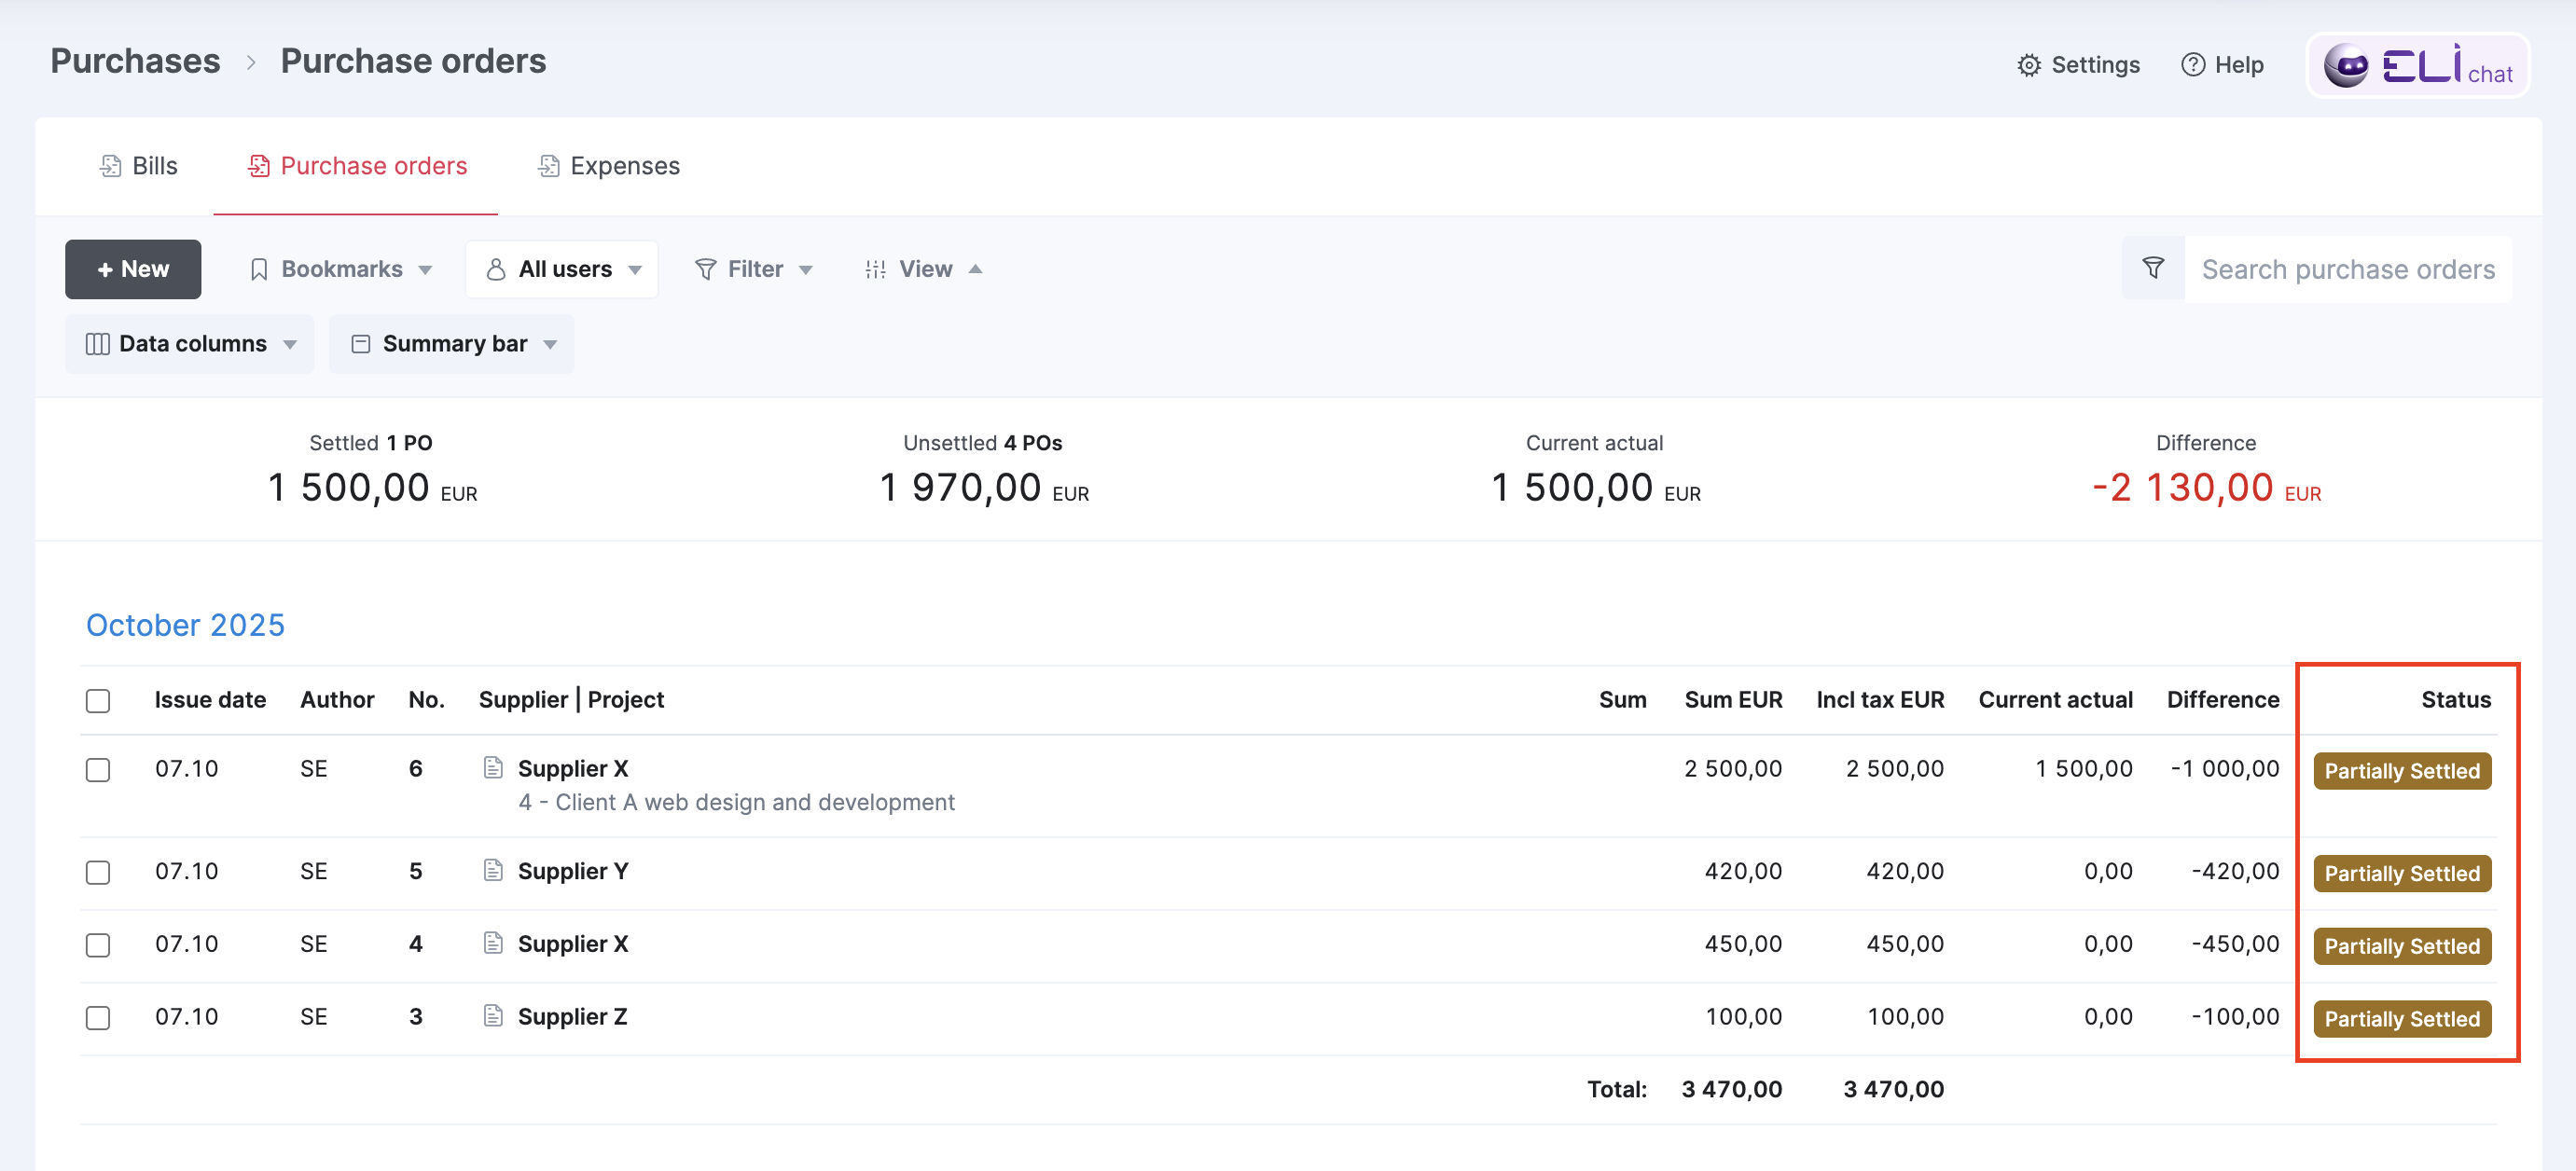Switch to the Bills tab
The height and width of the screenshot is (1171, 2576).
(139, 166)
